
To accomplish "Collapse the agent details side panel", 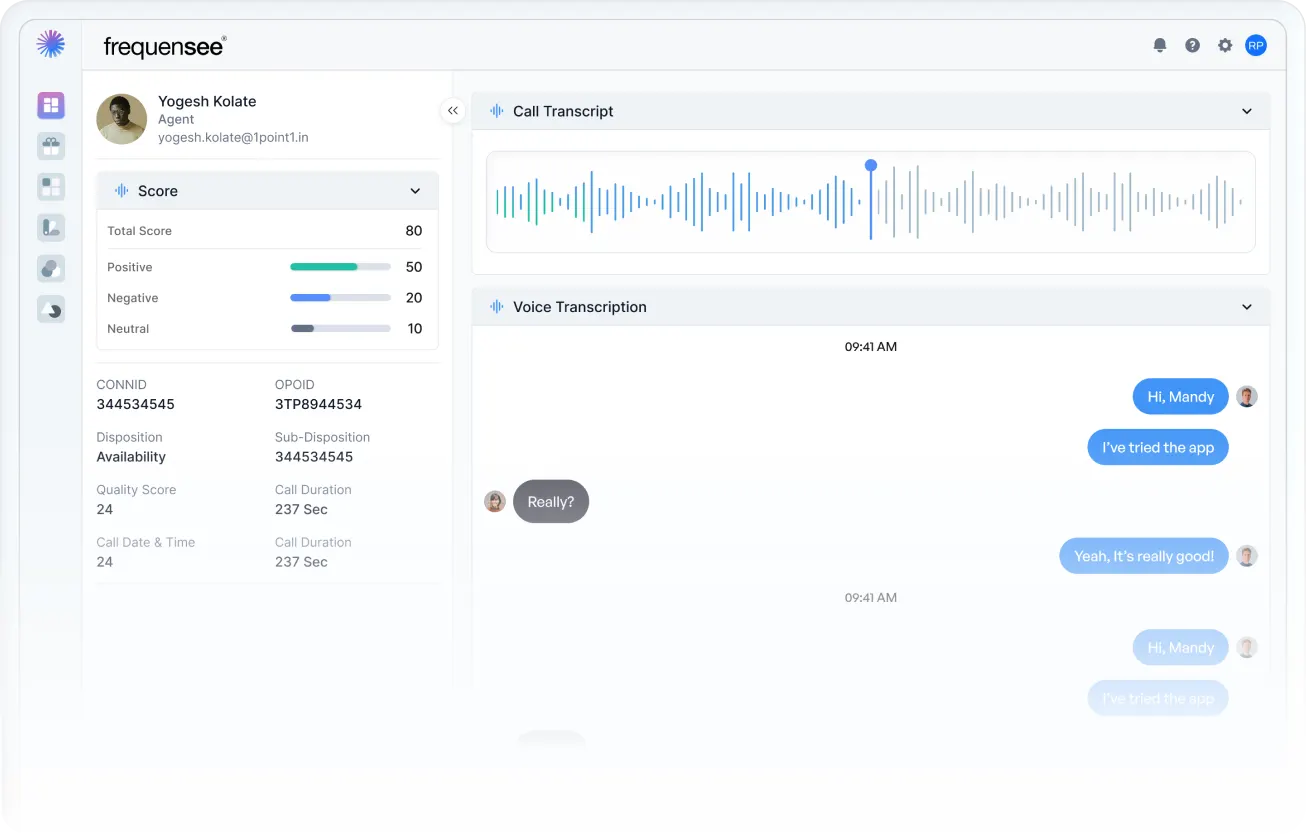I will [453, 111].
